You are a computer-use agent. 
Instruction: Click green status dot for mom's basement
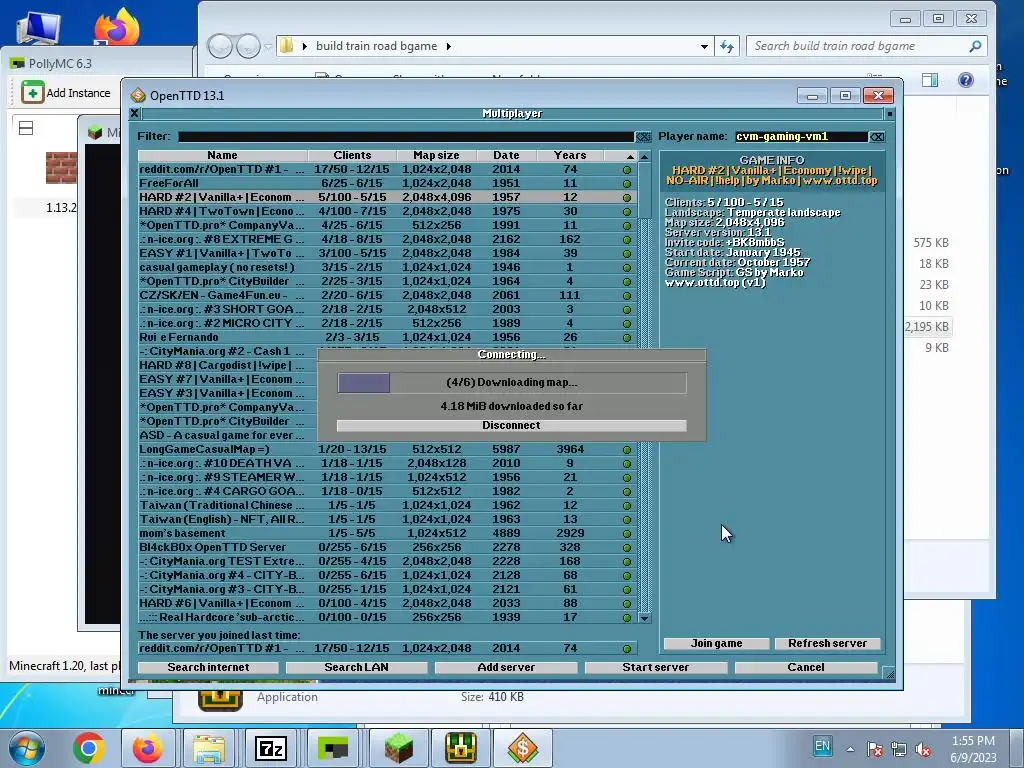[627, 534]
